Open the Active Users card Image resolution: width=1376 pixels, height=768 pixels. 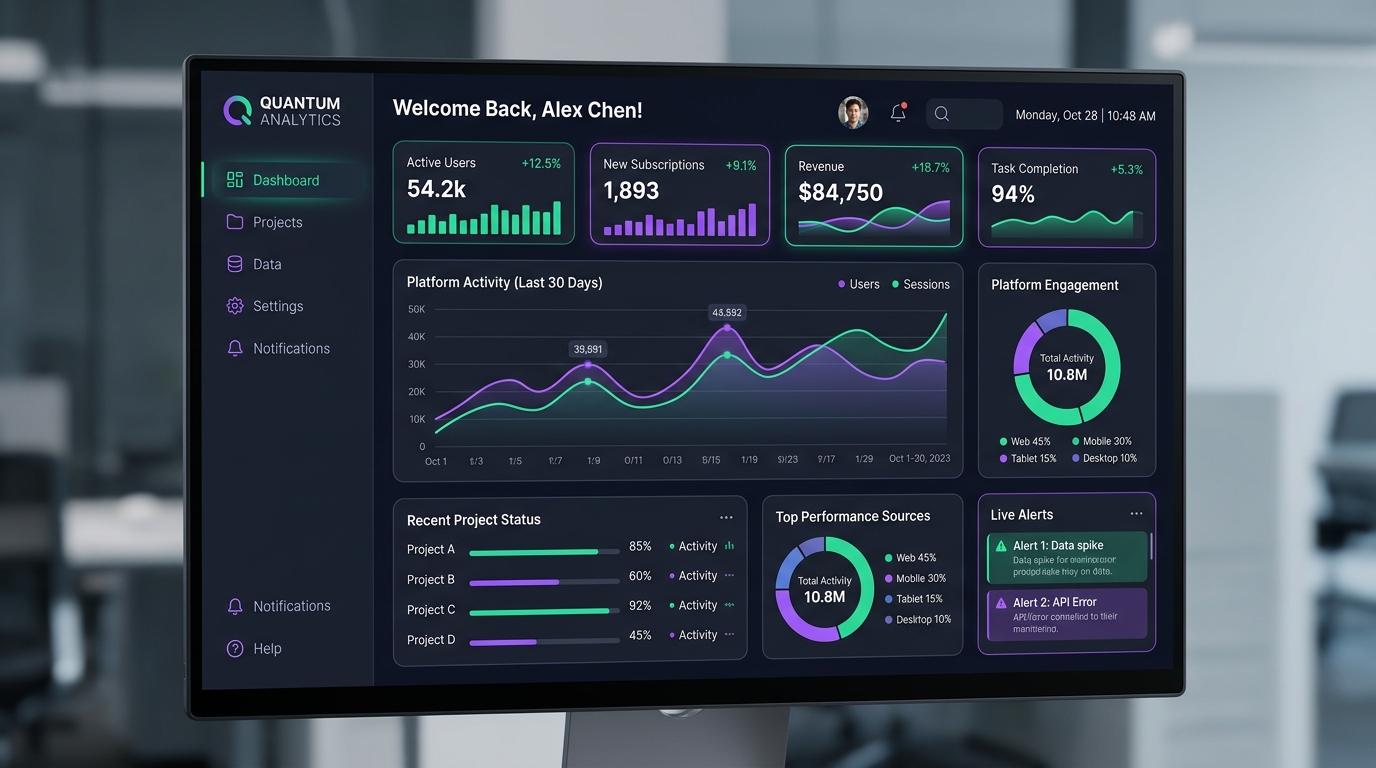(x=484, y=193)
